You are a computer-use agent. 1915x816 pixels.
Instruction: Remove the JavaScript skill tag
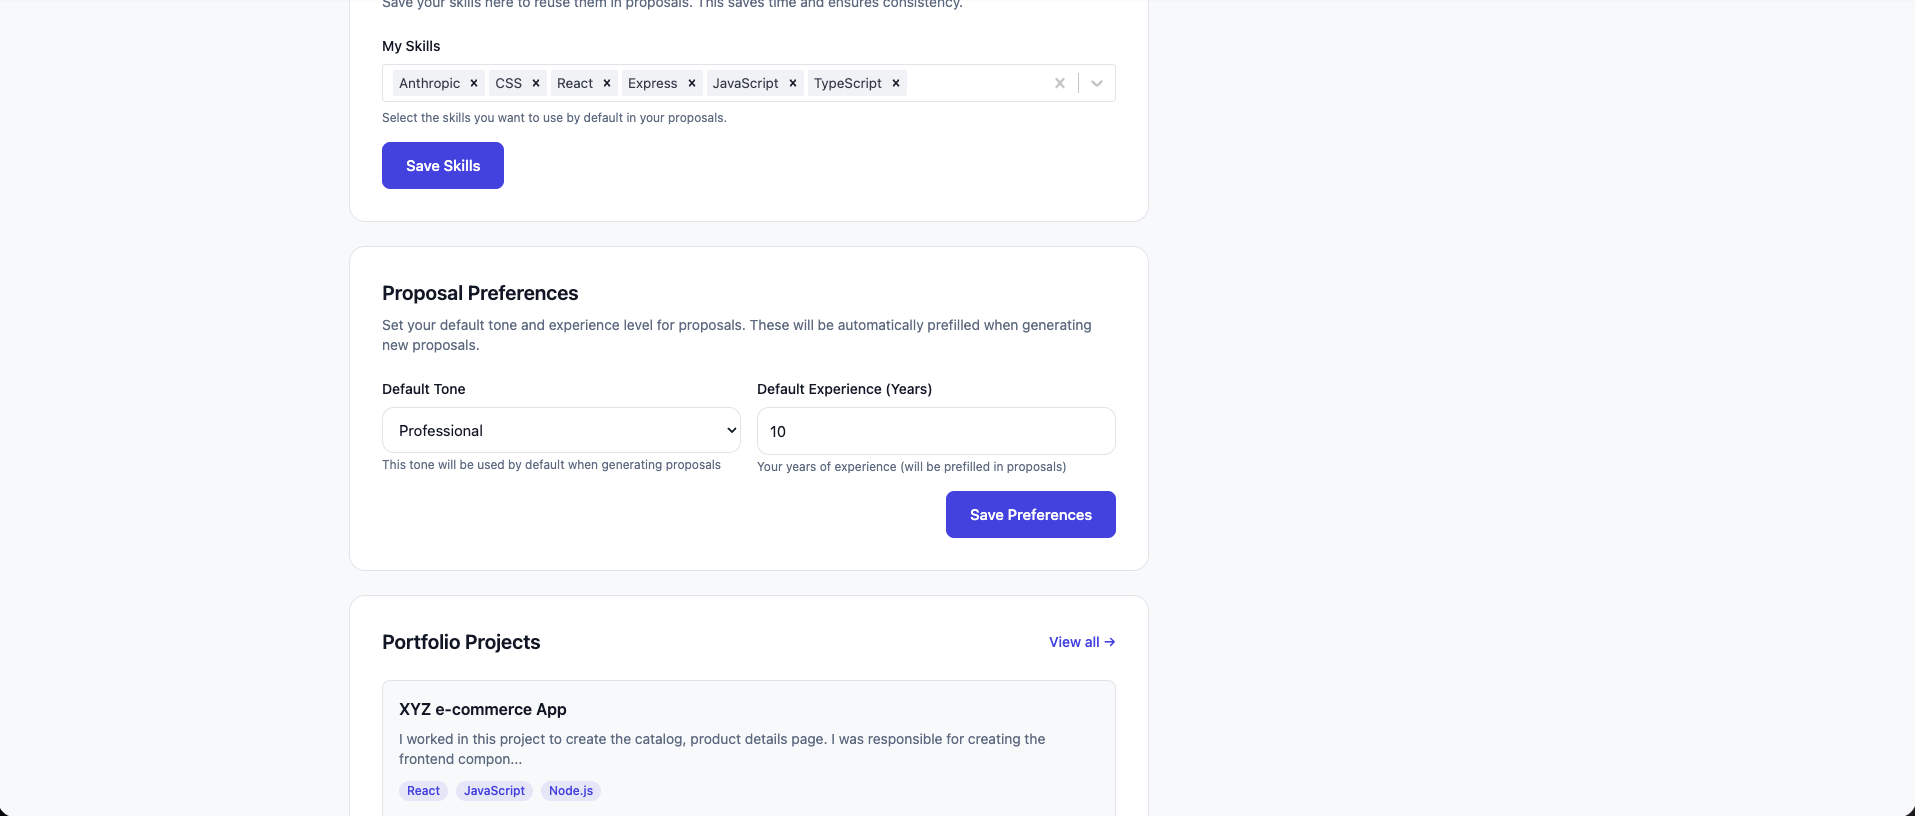[793, 83]
